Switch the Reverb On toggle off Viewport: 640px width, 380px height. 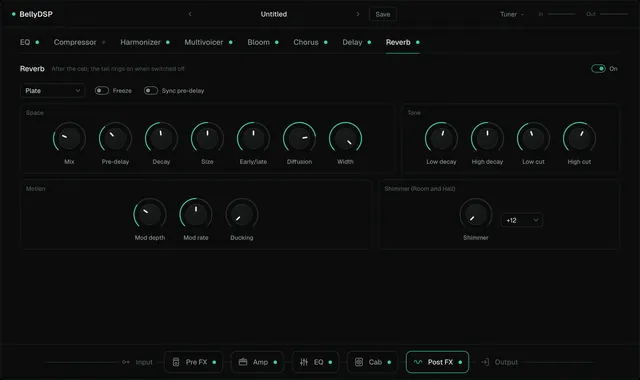(x=598, y=69)
